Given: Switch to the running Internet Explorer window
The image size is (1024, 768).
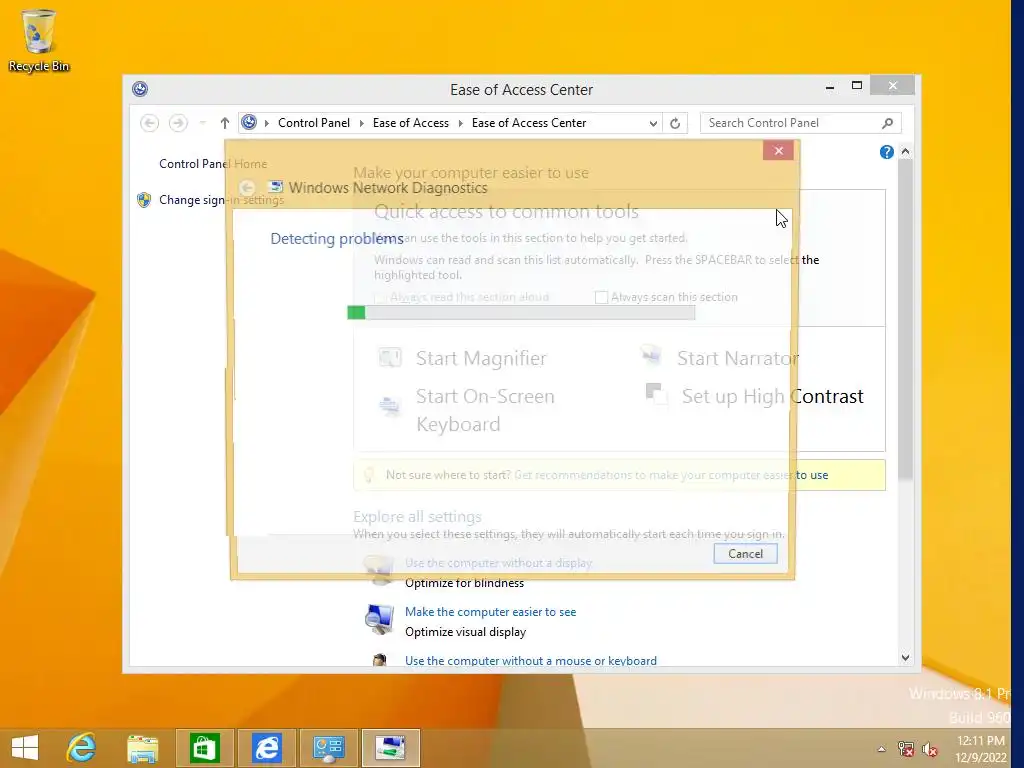Looking at the screenshot, I should tap(266, 748).
